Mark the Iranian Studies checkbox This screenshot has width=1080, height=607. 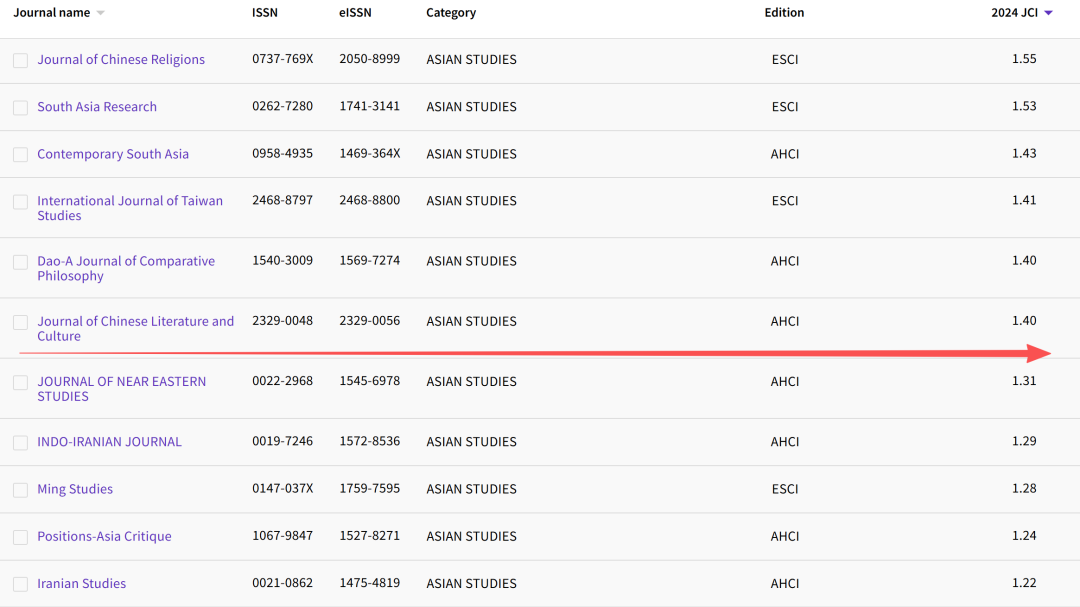20,584
